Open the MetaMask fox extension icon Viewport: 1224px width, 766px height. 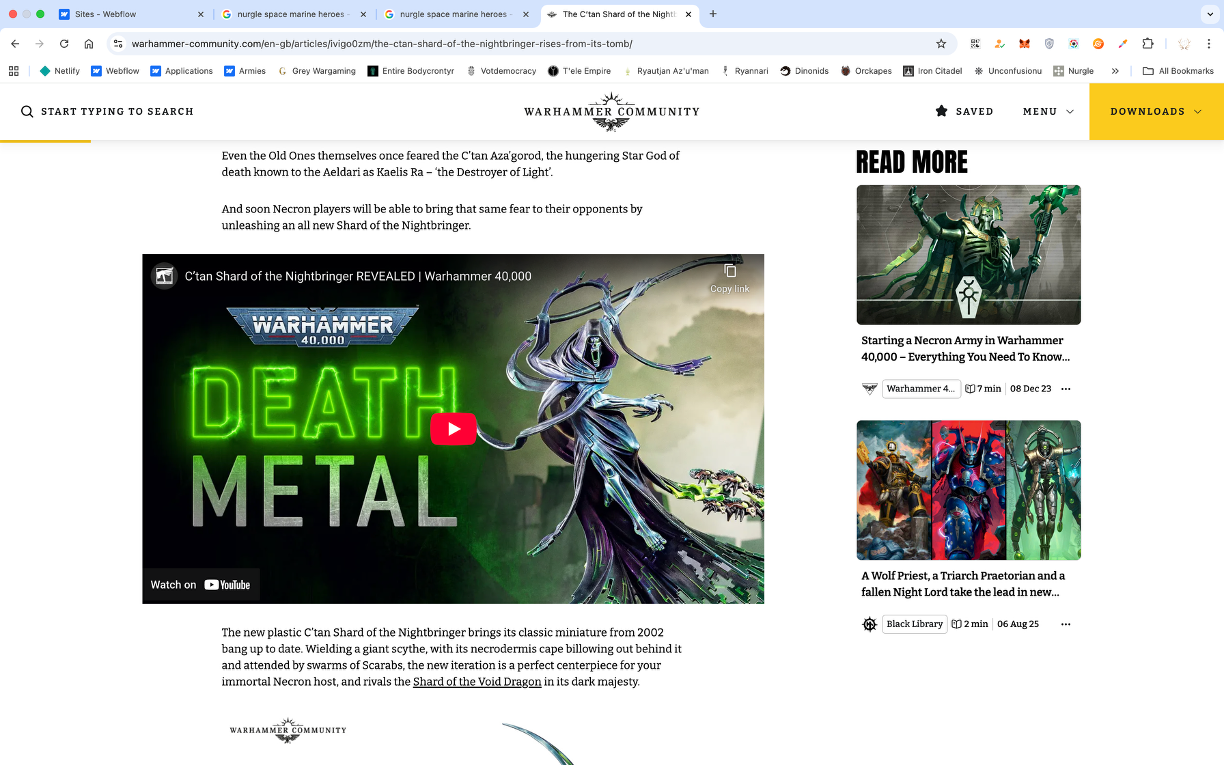pyautogui.click(x=1024, y=44)
